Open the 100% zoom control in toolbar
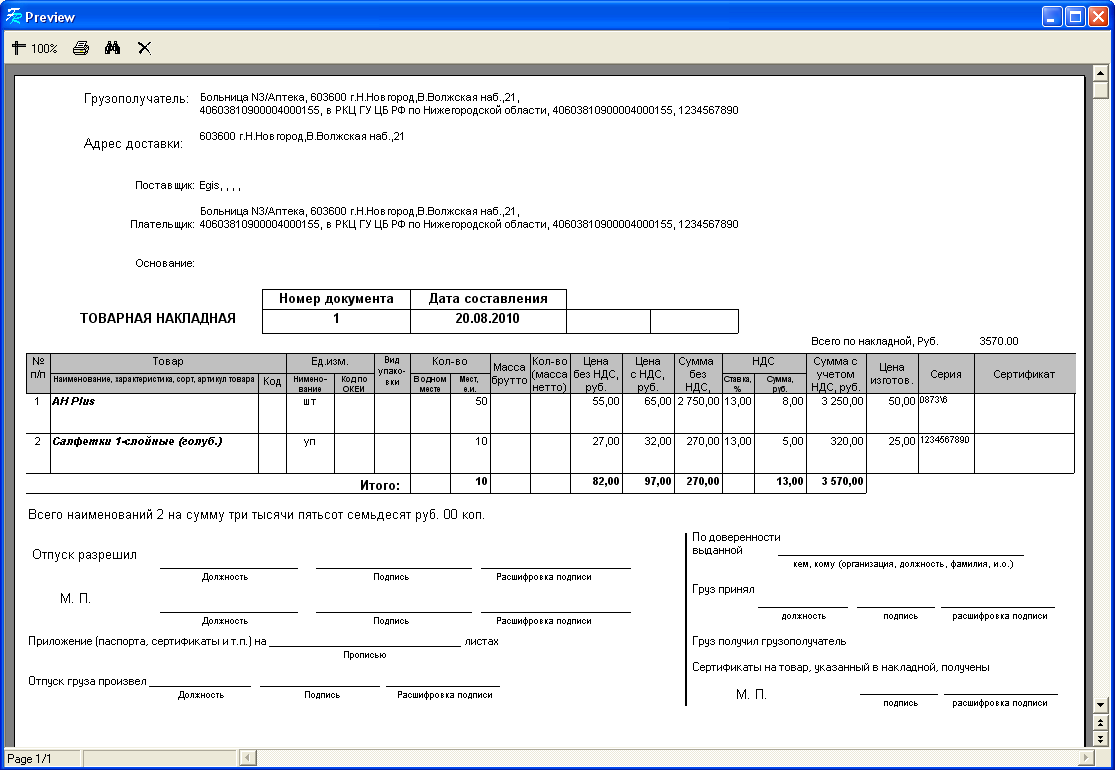1115x770 pixels. coord(35,48)
